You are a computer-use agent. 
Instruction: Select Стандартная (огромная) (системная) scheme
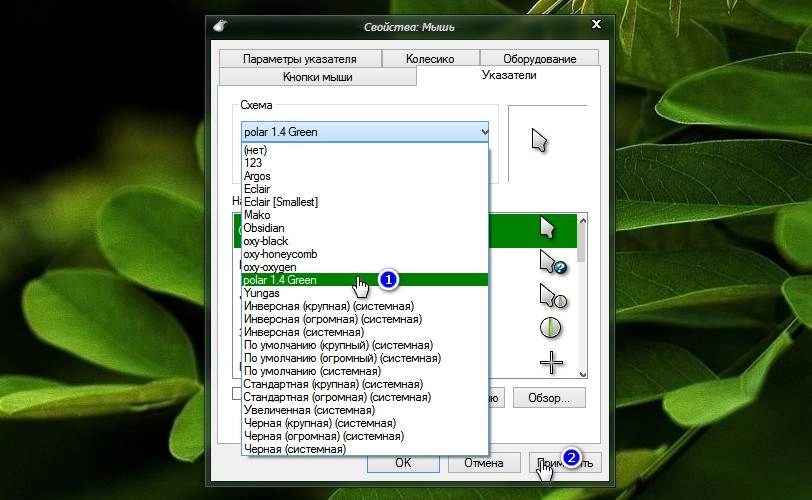[365, 397]
